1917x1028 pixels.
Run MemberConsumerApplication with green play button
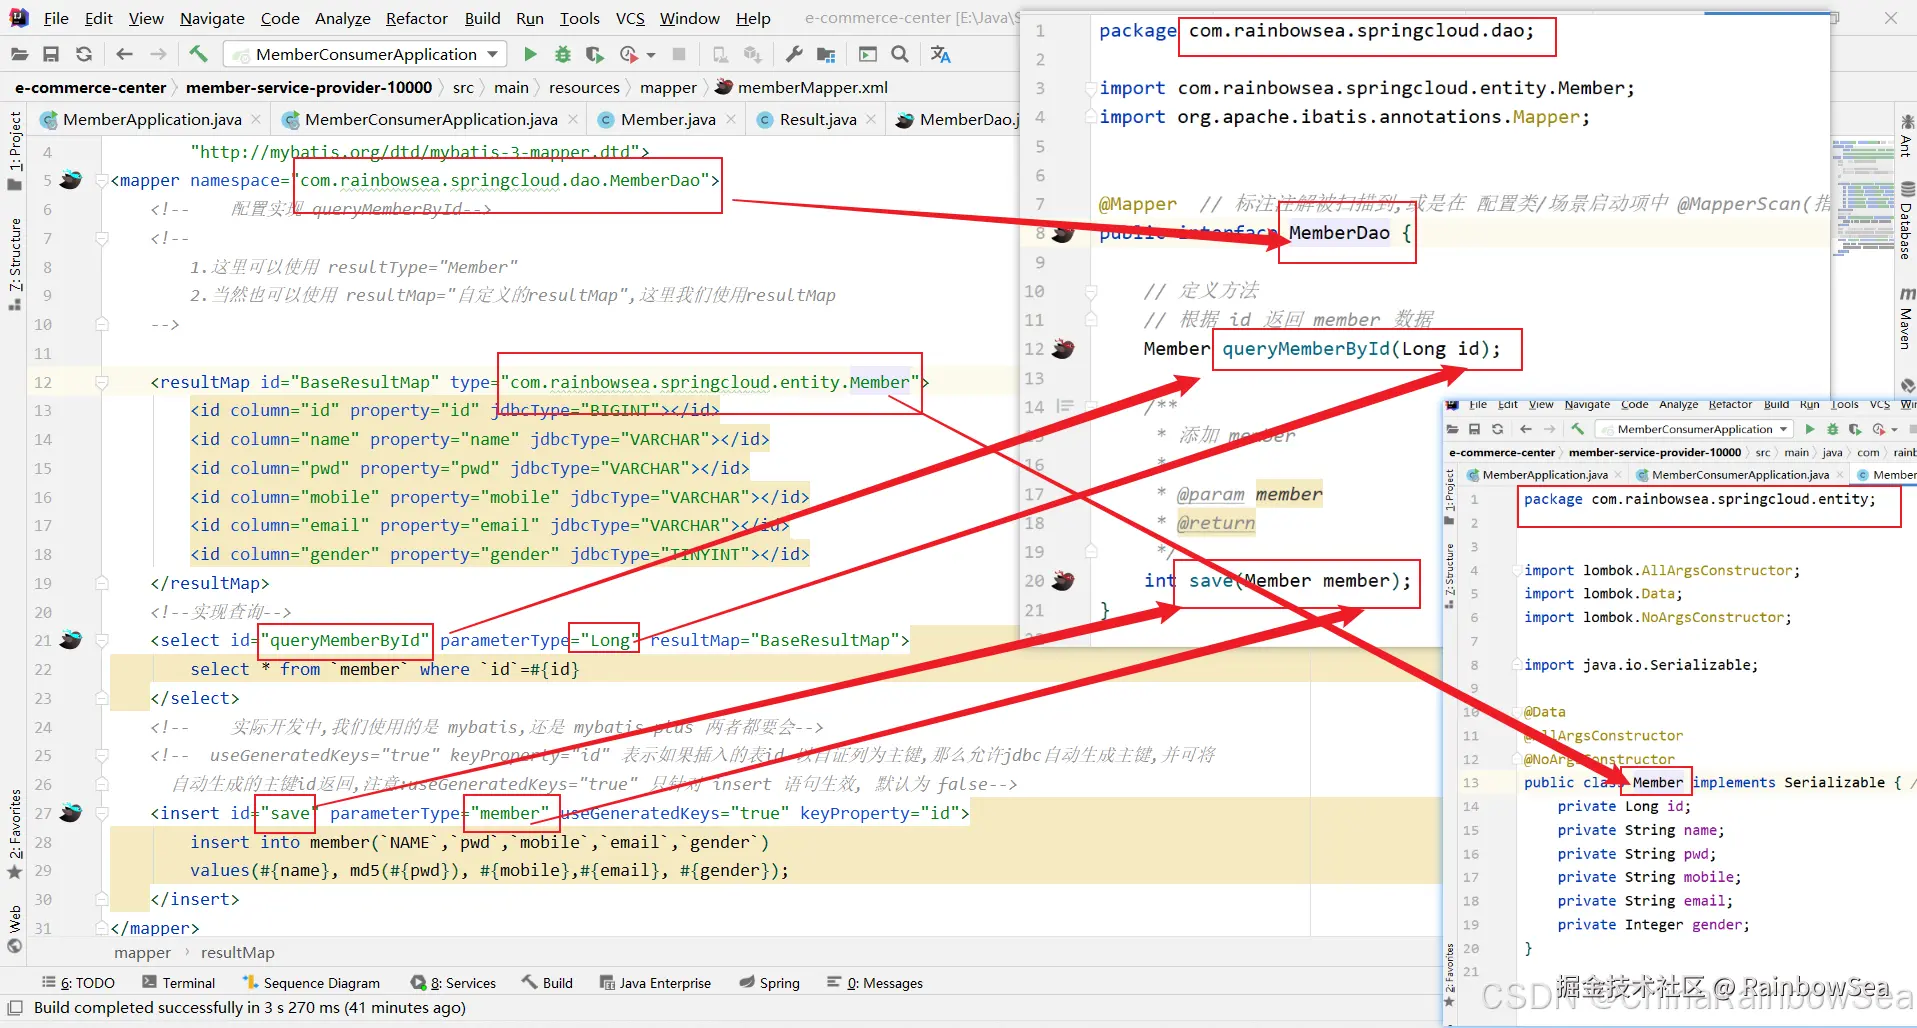530,54
